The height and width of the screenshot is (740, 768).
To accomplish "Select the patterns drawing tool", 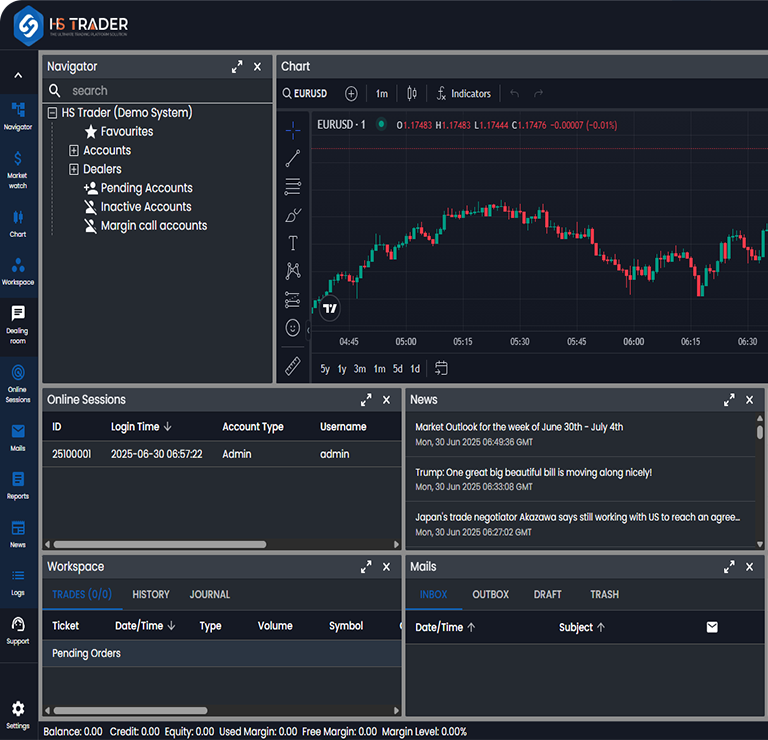I will 293,271.
